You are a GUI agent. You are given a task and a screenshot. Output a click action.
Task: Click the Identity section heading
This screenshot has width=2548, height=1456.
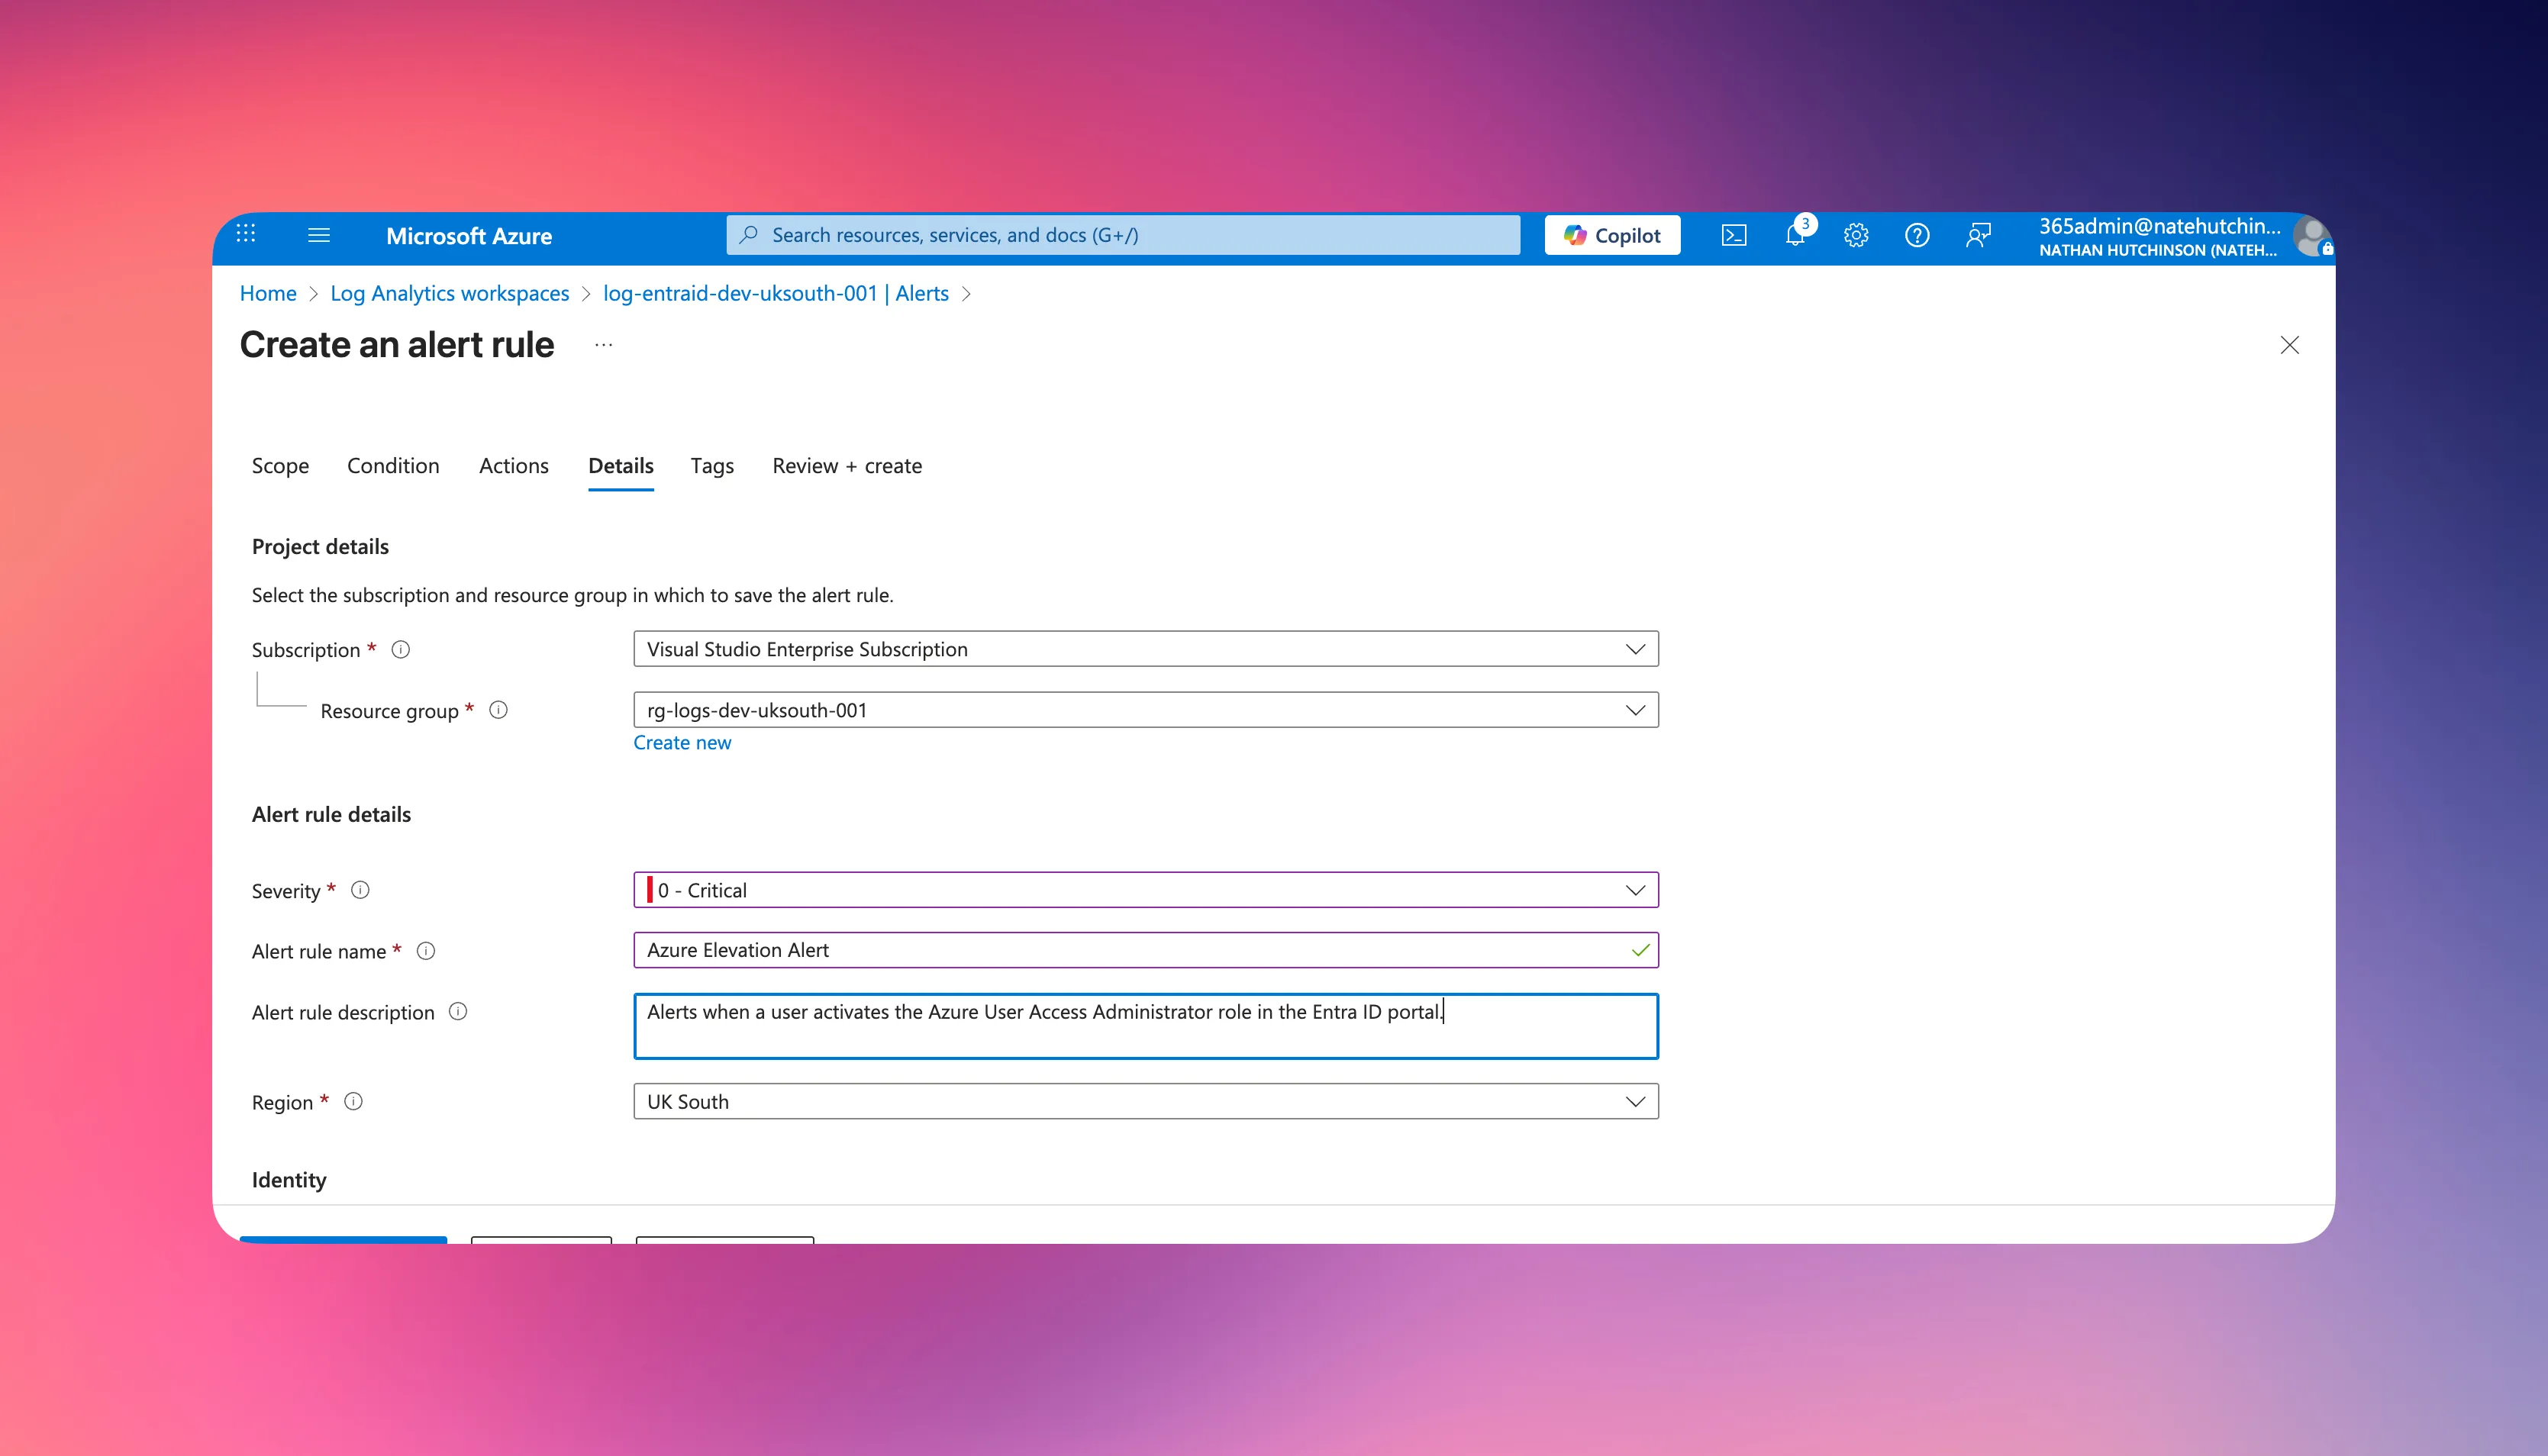coord(289,1180)
